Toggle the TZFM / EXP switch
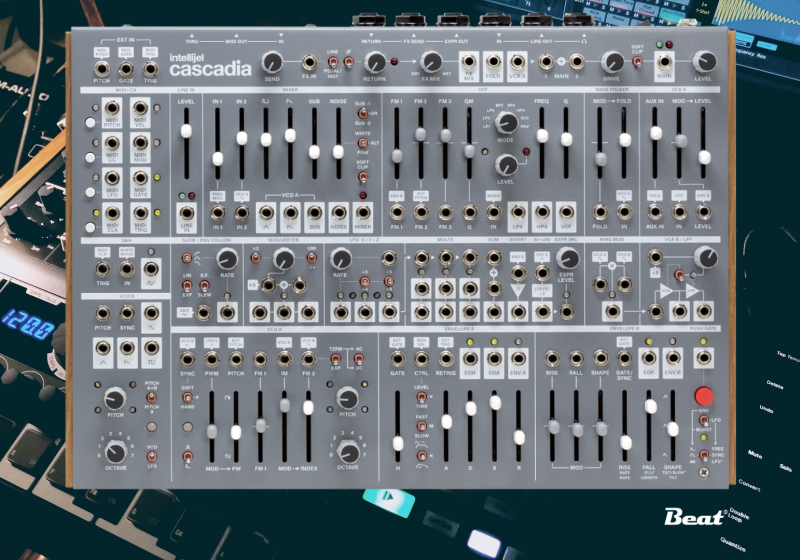Screen dimensions: 800x560 336,360
